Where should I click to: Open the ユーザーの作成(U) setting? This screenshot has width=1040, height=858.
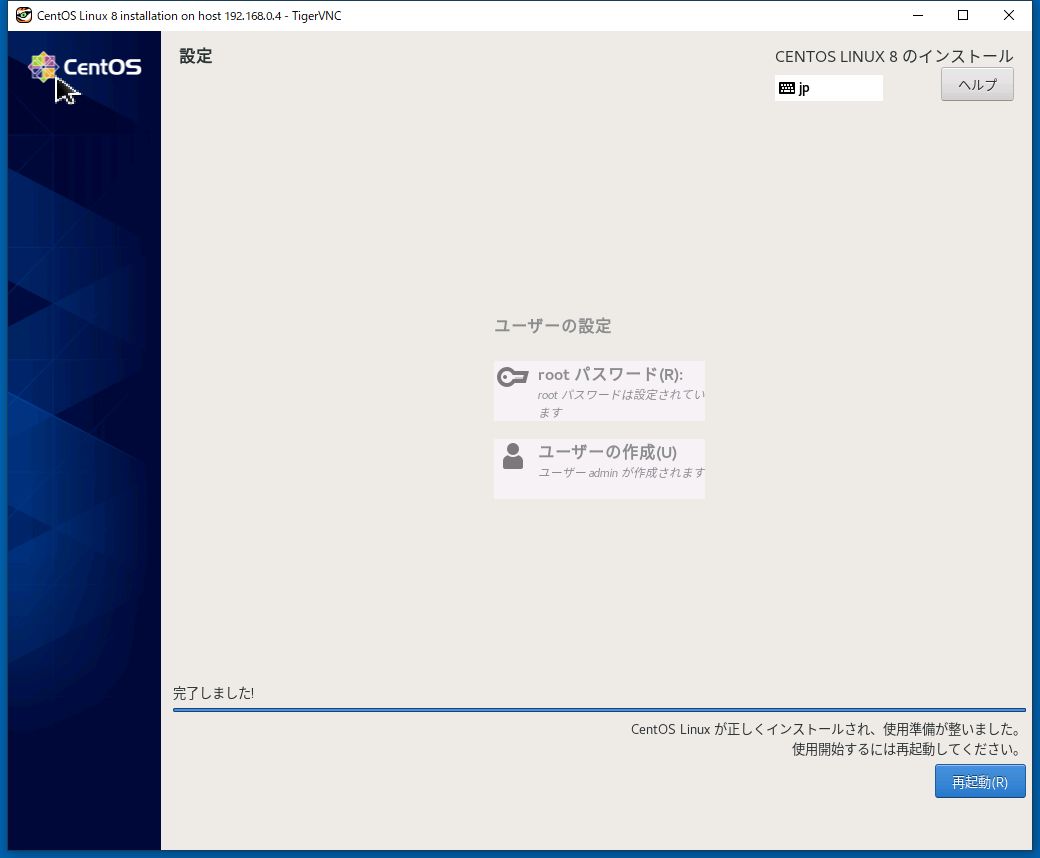coord(599,468)
